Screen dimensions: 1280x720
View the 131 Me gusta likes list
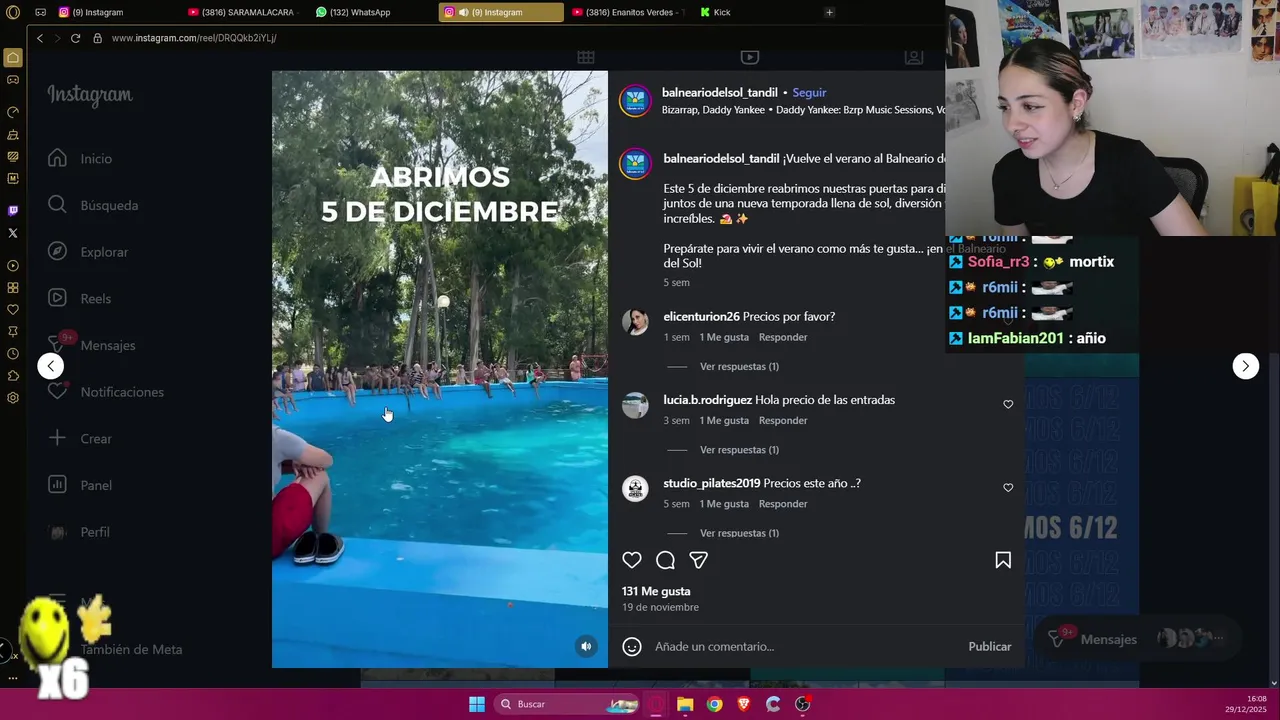(x=656, y=591)
